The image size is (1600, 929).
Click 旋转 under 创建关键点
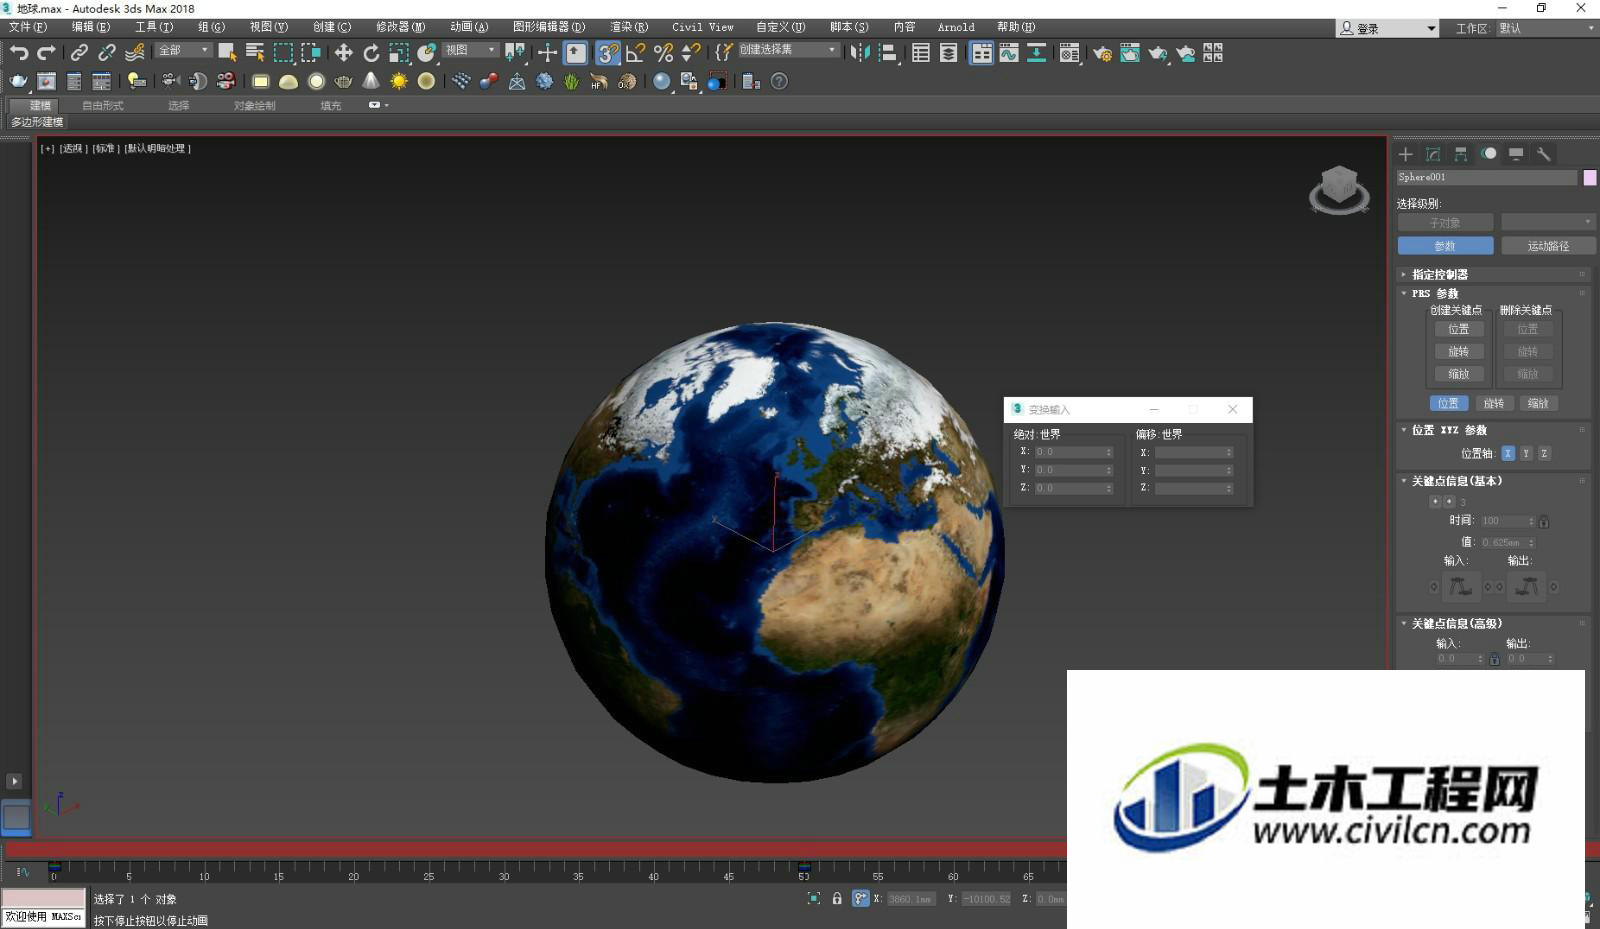[1459, 352]
